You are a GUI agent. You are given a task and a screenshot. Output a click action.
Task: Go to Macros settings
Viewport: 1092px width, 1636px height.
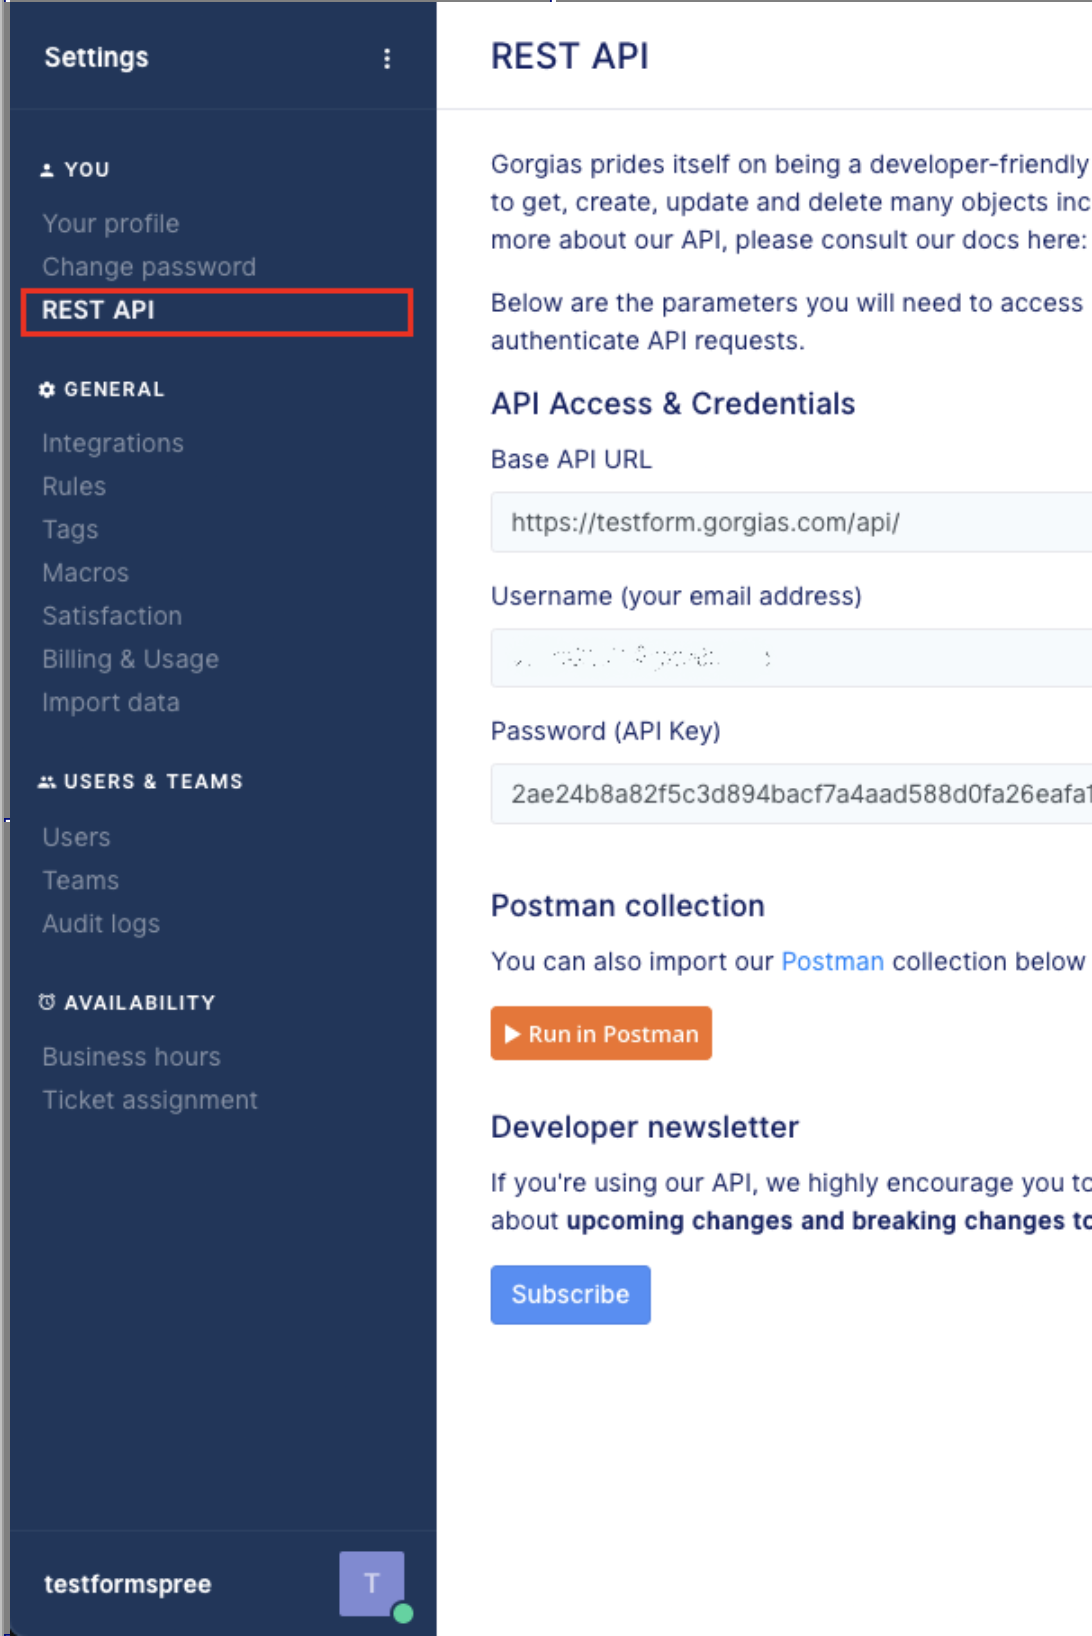coord(86,573)
